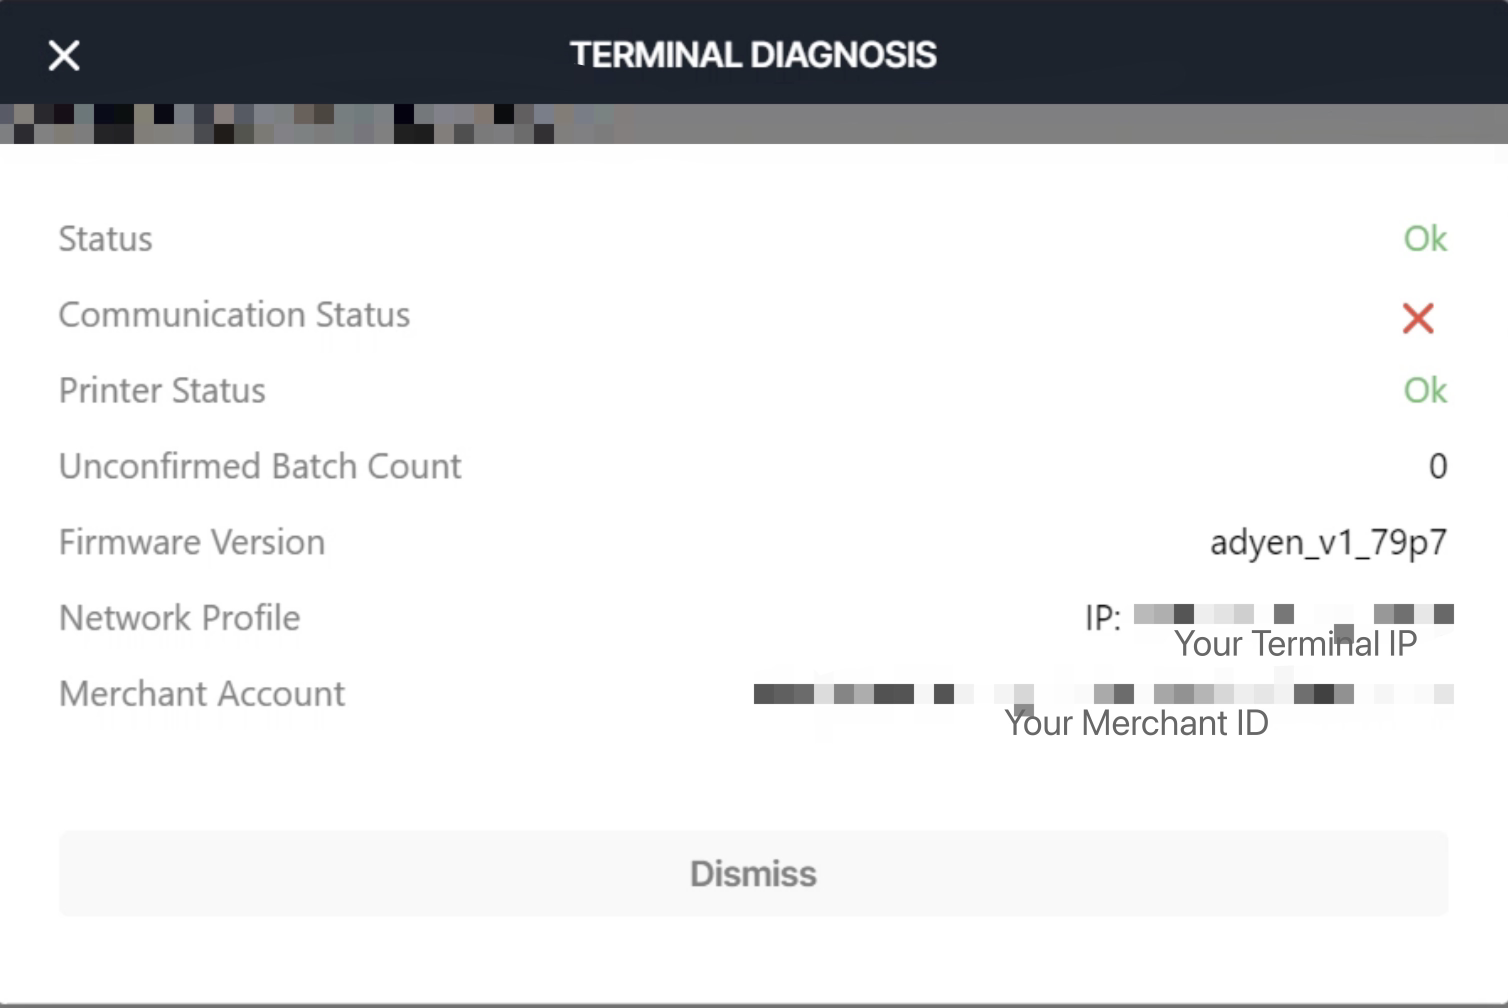Select the Communication Status label

pyautogui.click(x=234, y=315)
